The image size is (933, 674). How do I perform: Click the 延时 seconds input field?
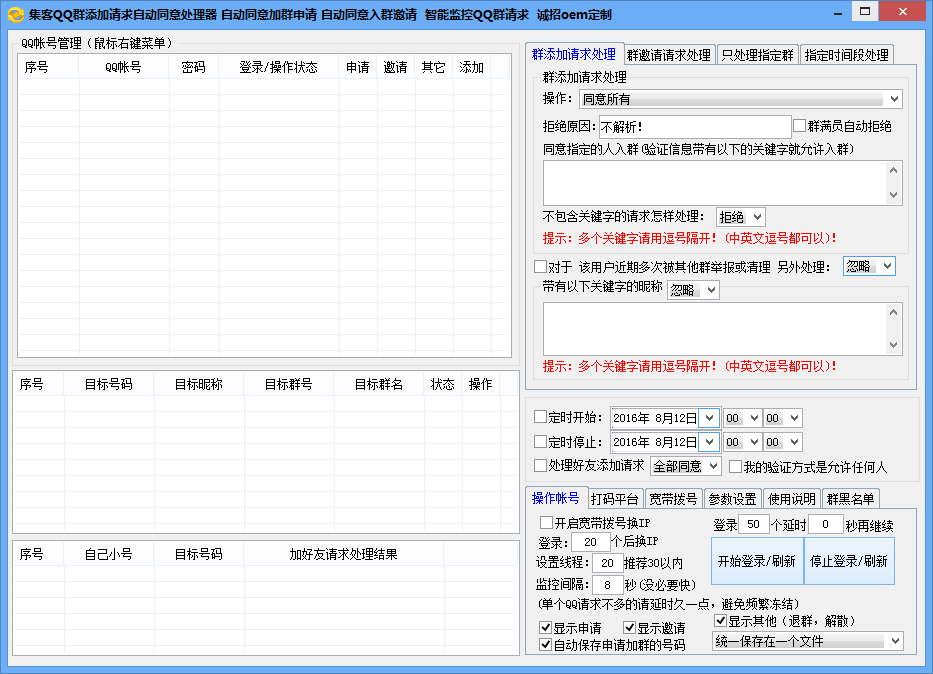click(825, 524)
